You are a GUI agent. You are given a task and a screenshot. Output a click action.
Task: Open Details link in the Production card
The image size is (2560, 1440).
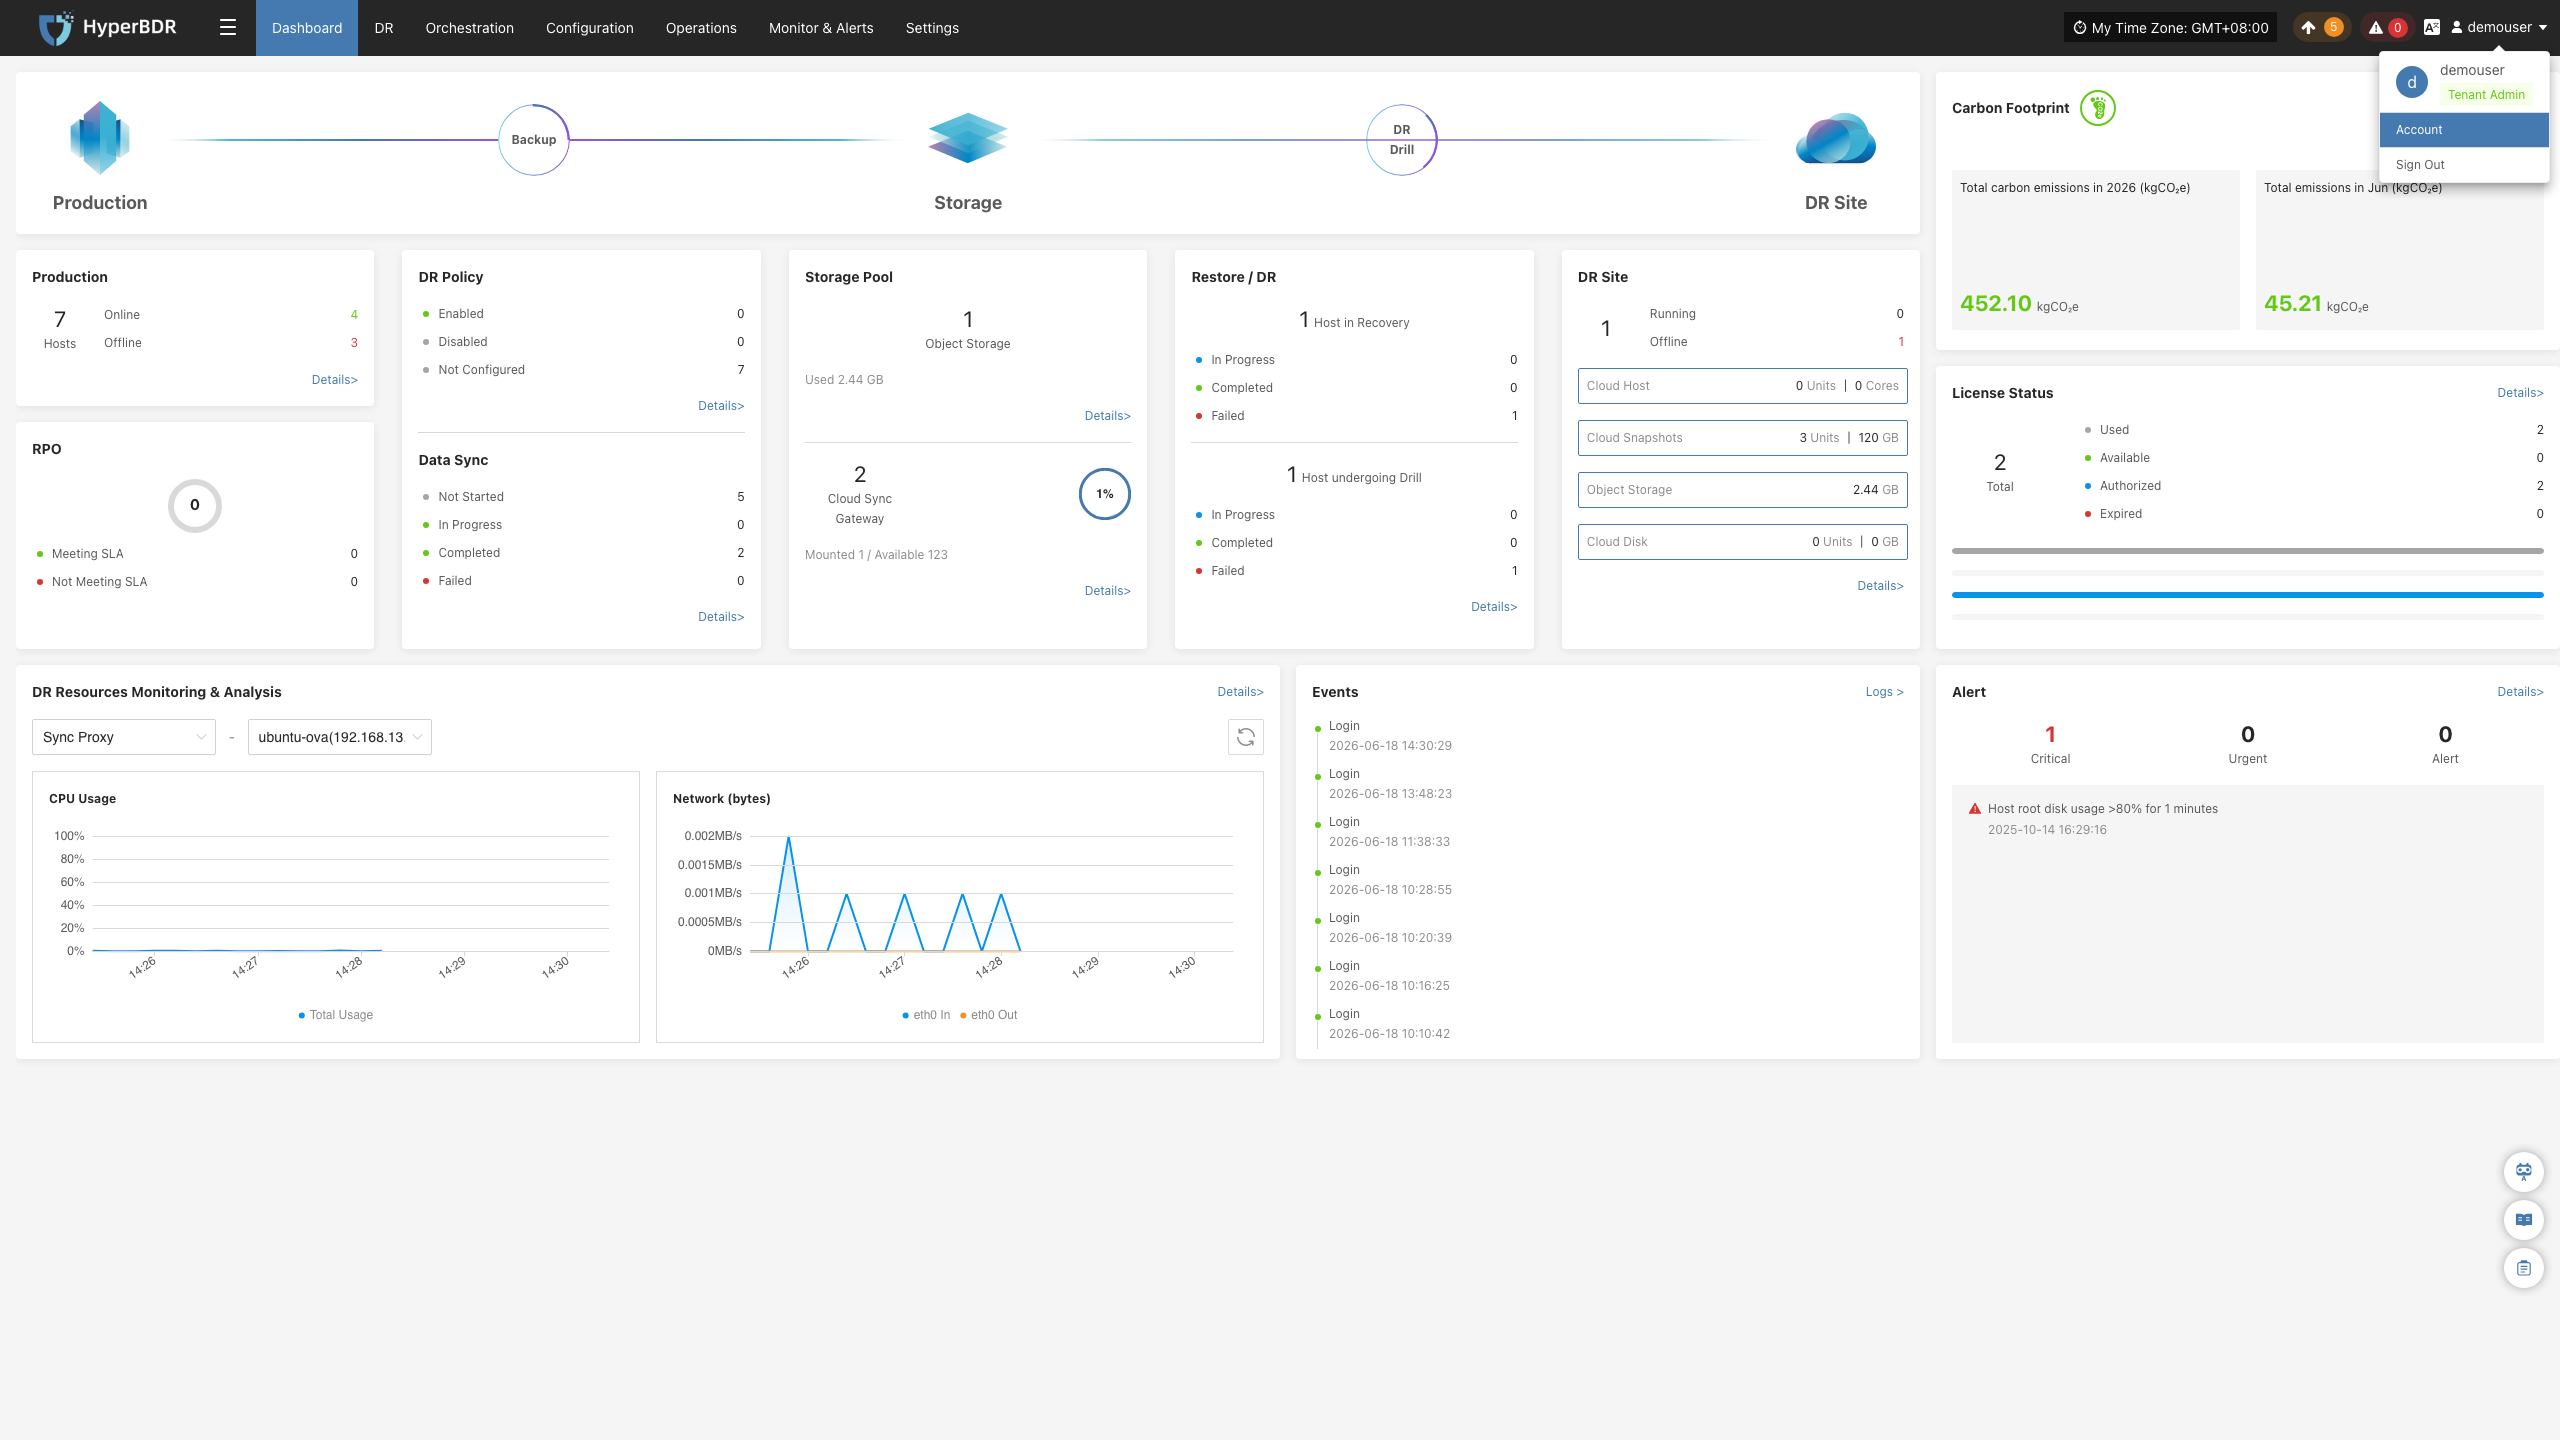click(x=335, y=380)
